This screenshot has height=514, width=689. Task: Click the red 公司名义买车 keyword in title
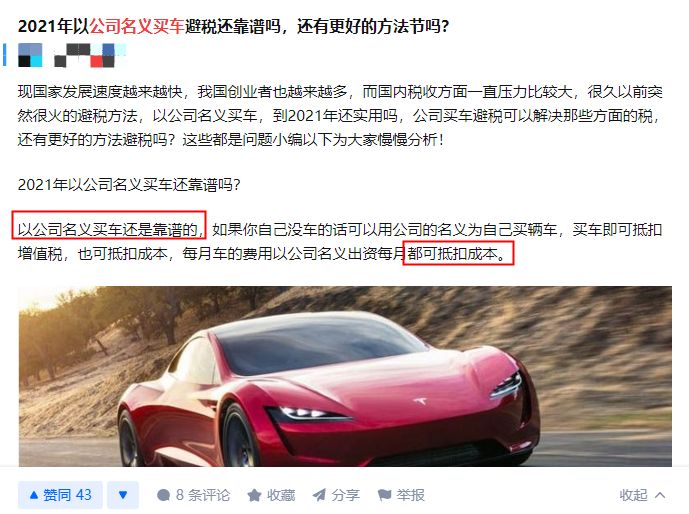(x=137, y=26)
